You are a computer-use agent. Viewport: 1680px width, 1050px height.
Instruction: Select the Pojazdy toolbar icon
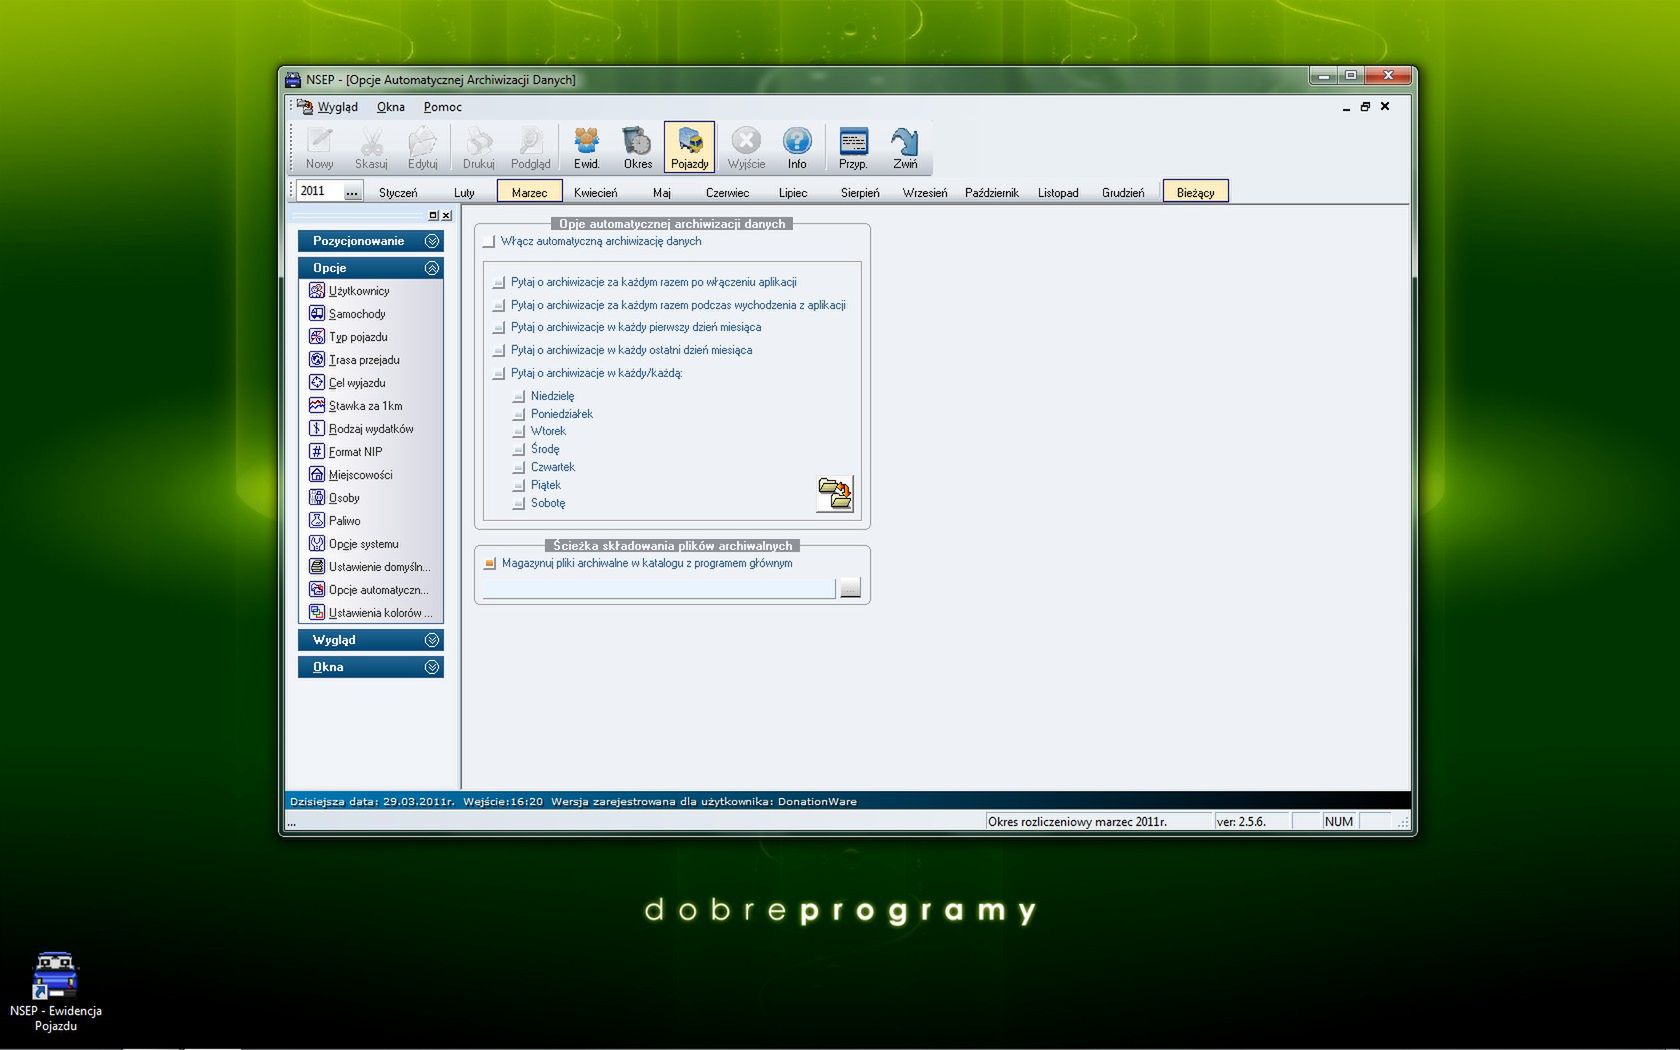[689, 148]
